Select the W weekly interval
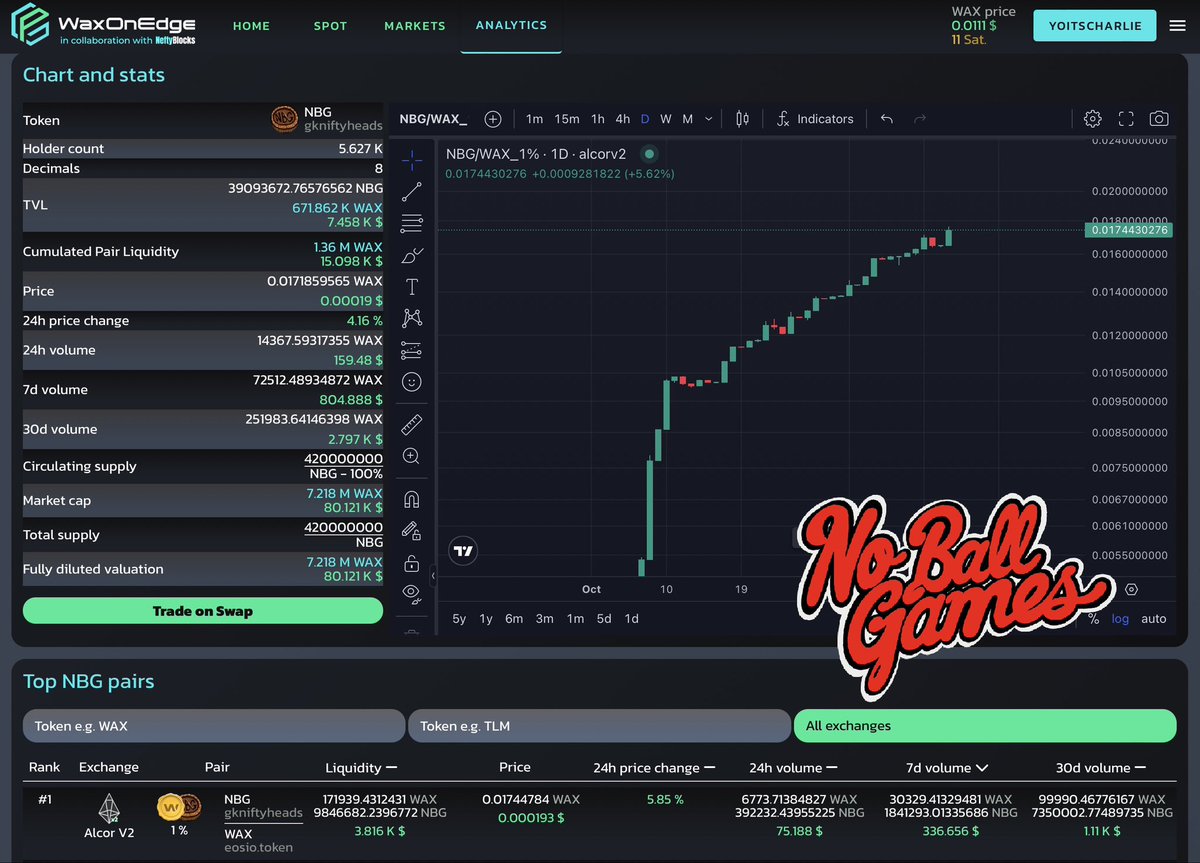1200x863 pixels. 666,119
